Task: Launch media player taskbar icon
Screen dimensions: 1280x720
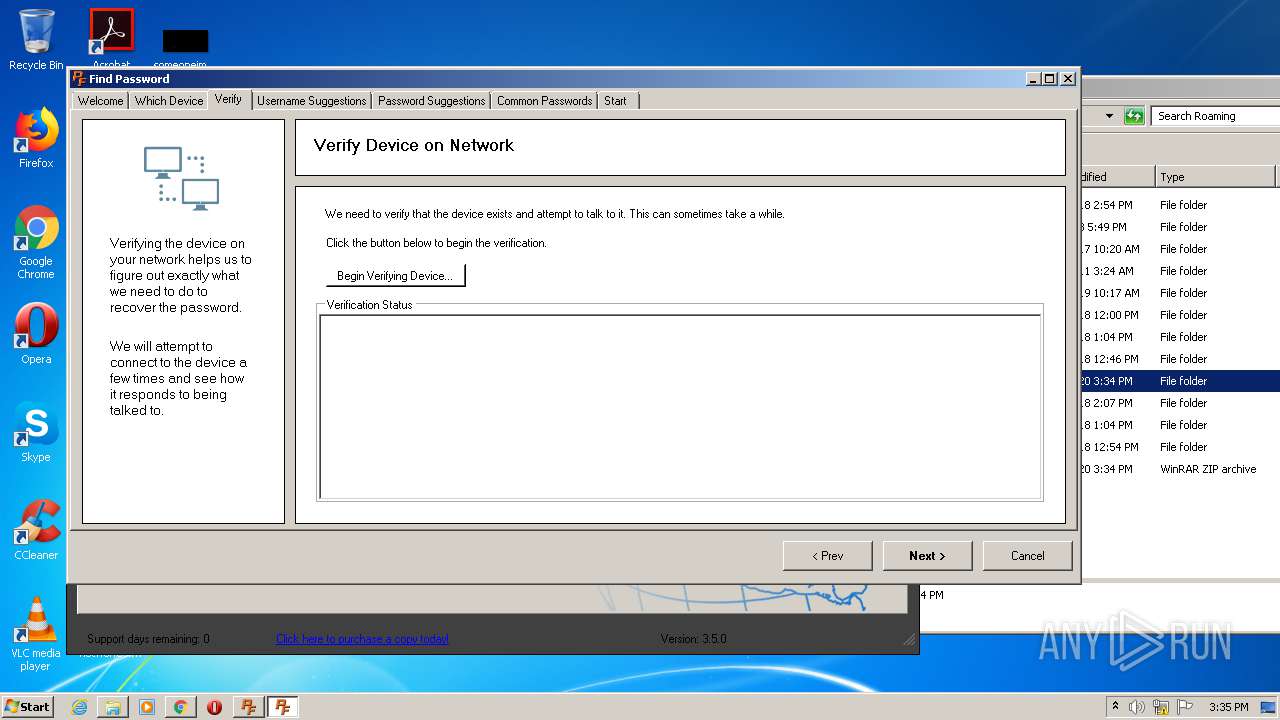Action: (x=147, y=707)
